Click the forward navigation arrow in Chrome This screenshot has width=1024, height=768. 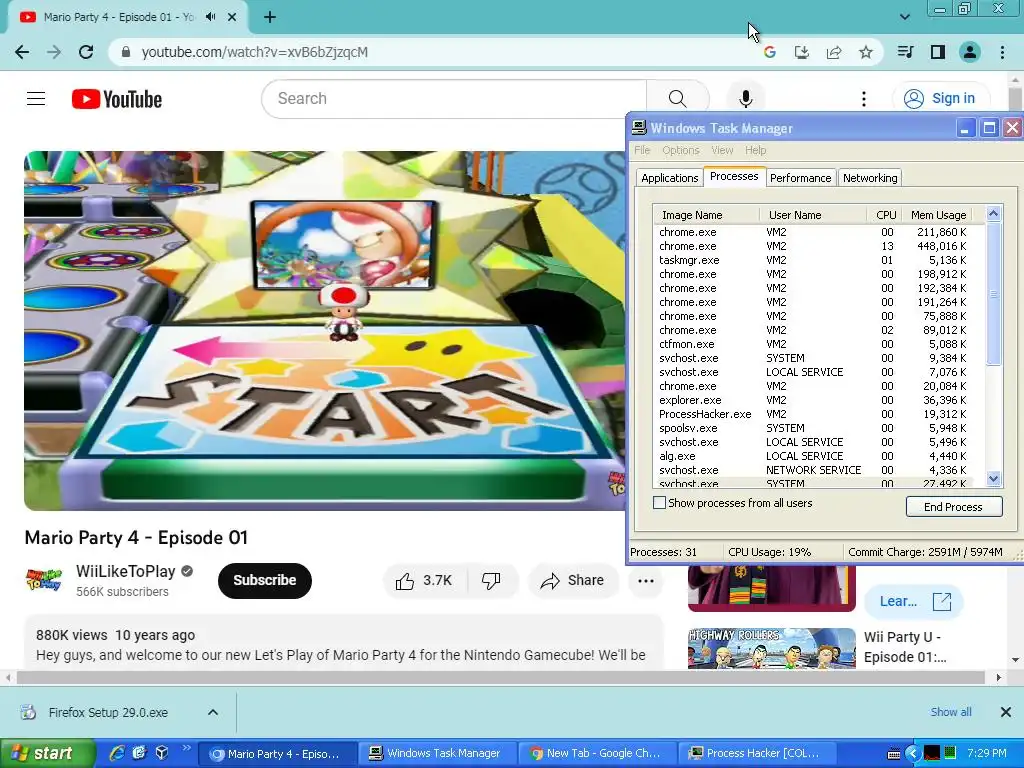[x=54, y=52]
